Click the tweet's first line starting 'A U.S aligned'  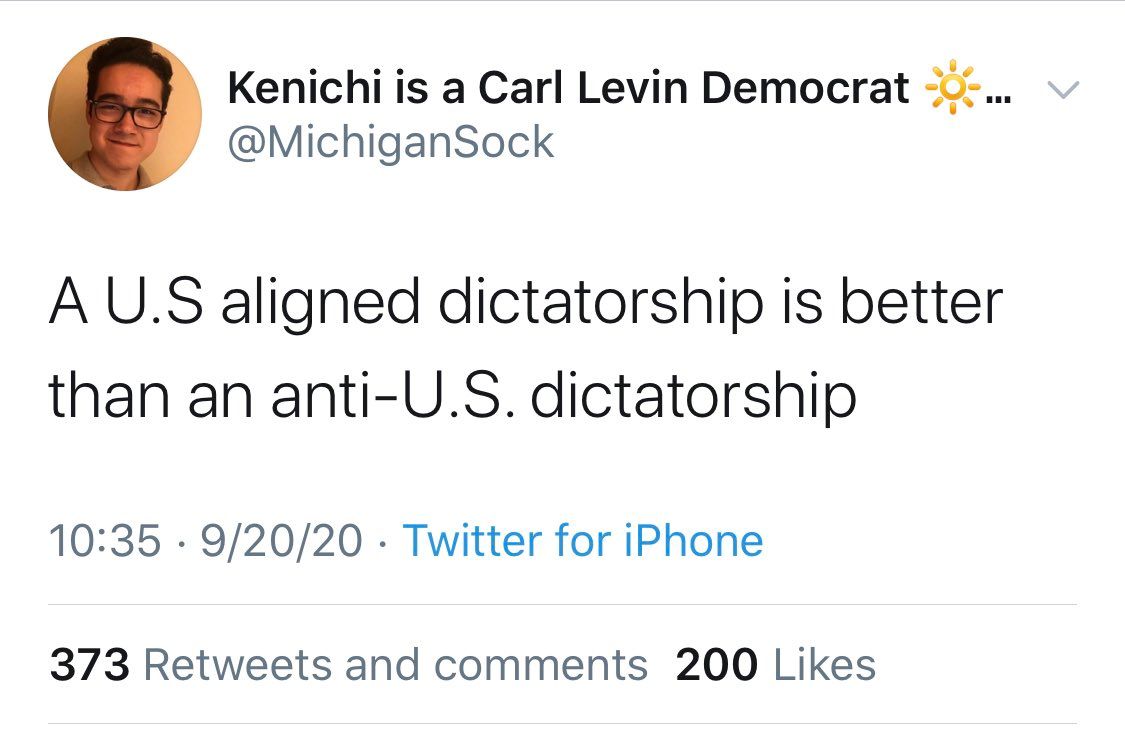pyautogui.click(x=525, y=304)
